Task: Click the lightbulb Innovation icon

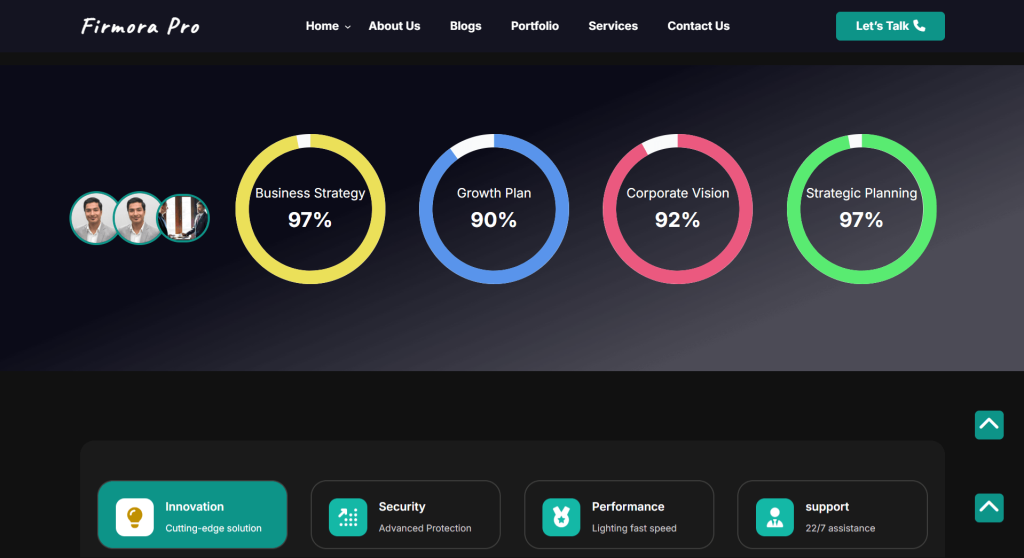Action: coord(134,517)
